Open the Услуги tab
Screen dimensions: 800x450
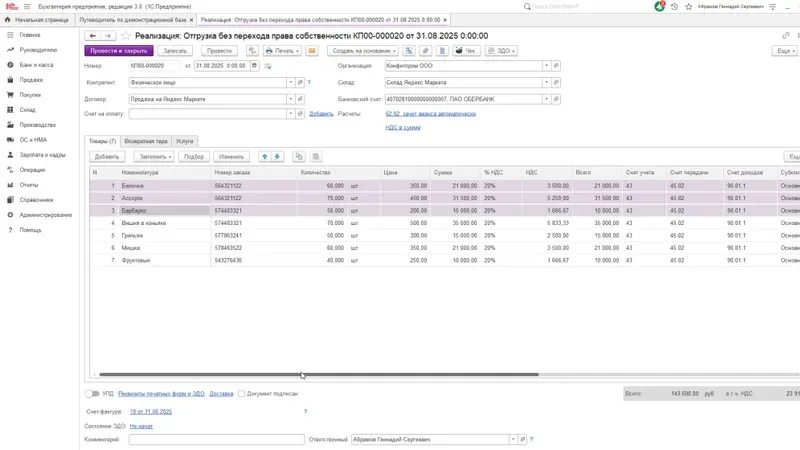pyautogui.click(x=184, y=141)
